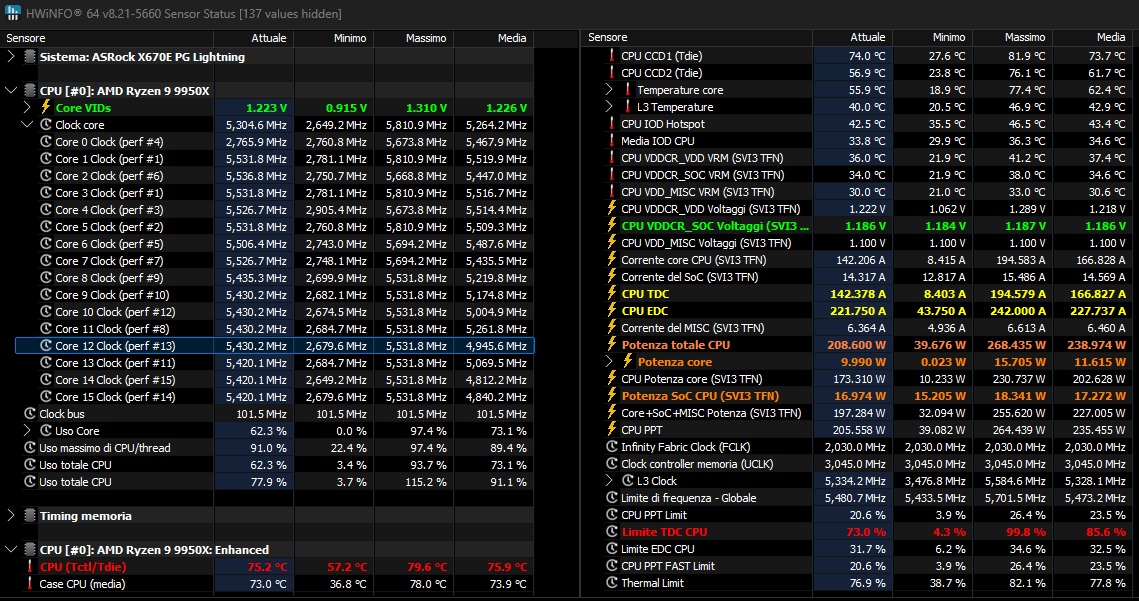Viewport: 1139px width, 601px height.
Task: Select the Core 10 Clock (perf #12) row
Action: point(275,312)
